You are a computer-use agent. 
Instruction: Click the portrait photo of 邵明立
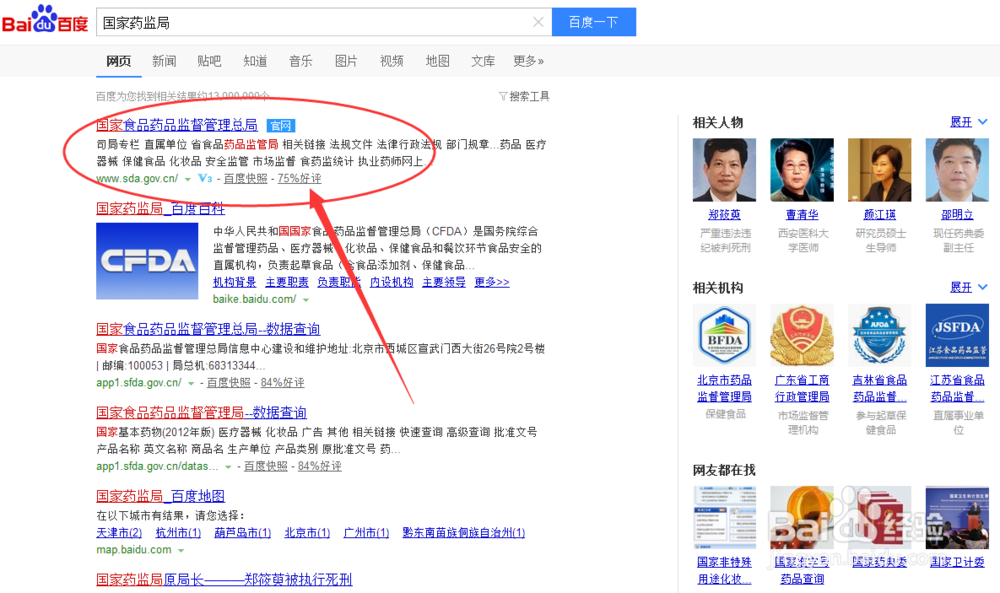[957, 170]
